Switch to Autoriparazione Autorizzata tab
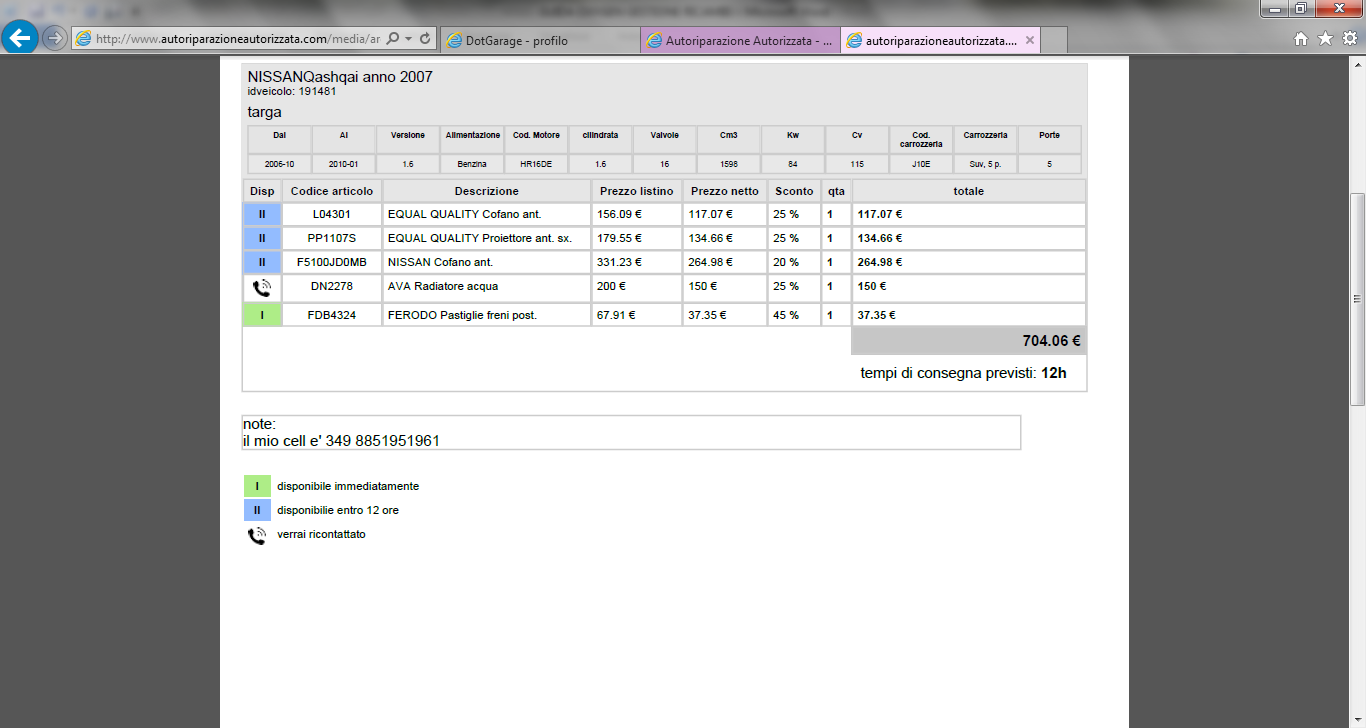This screenshot has width=1366, height=728. coord(740,40)
